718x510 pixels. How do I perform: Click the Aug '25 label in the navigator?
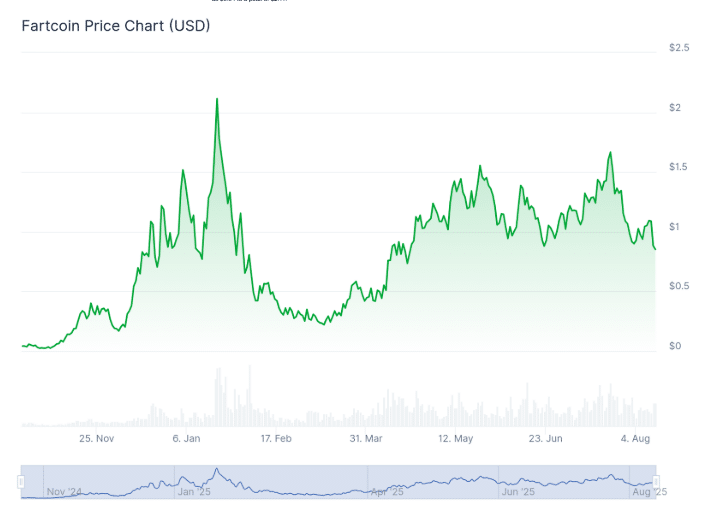tap(649, 492)
